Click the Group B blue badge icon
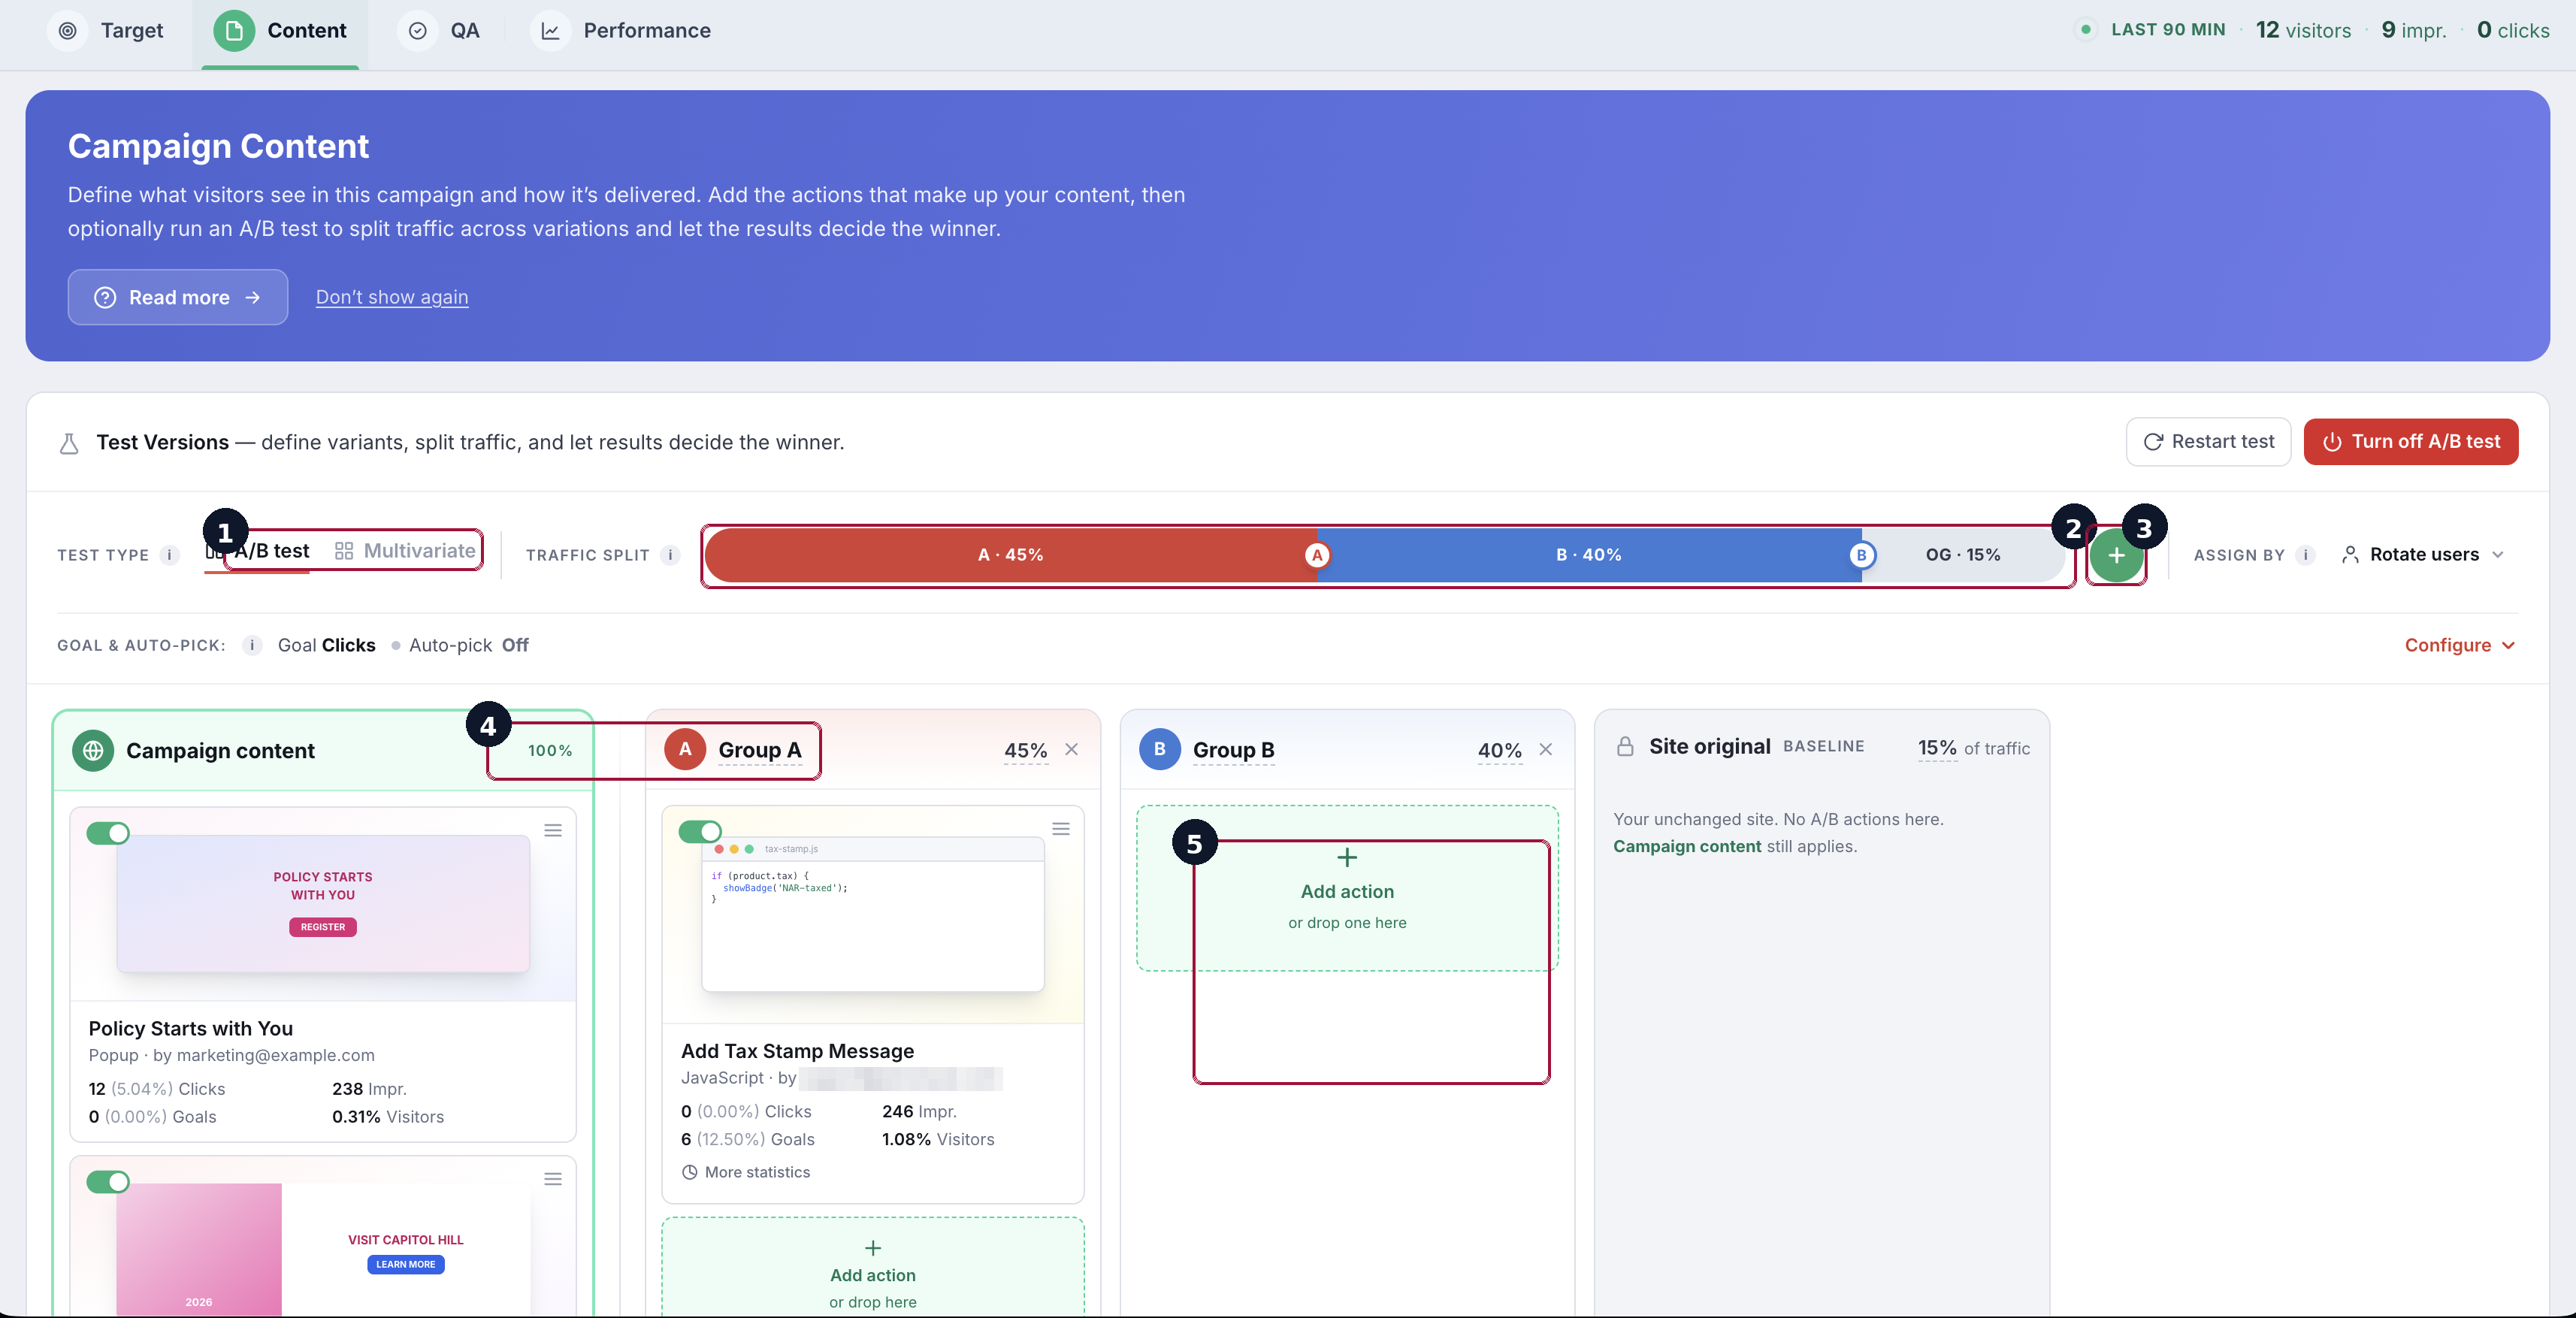2576x1318 pixels. [1159, 749]
